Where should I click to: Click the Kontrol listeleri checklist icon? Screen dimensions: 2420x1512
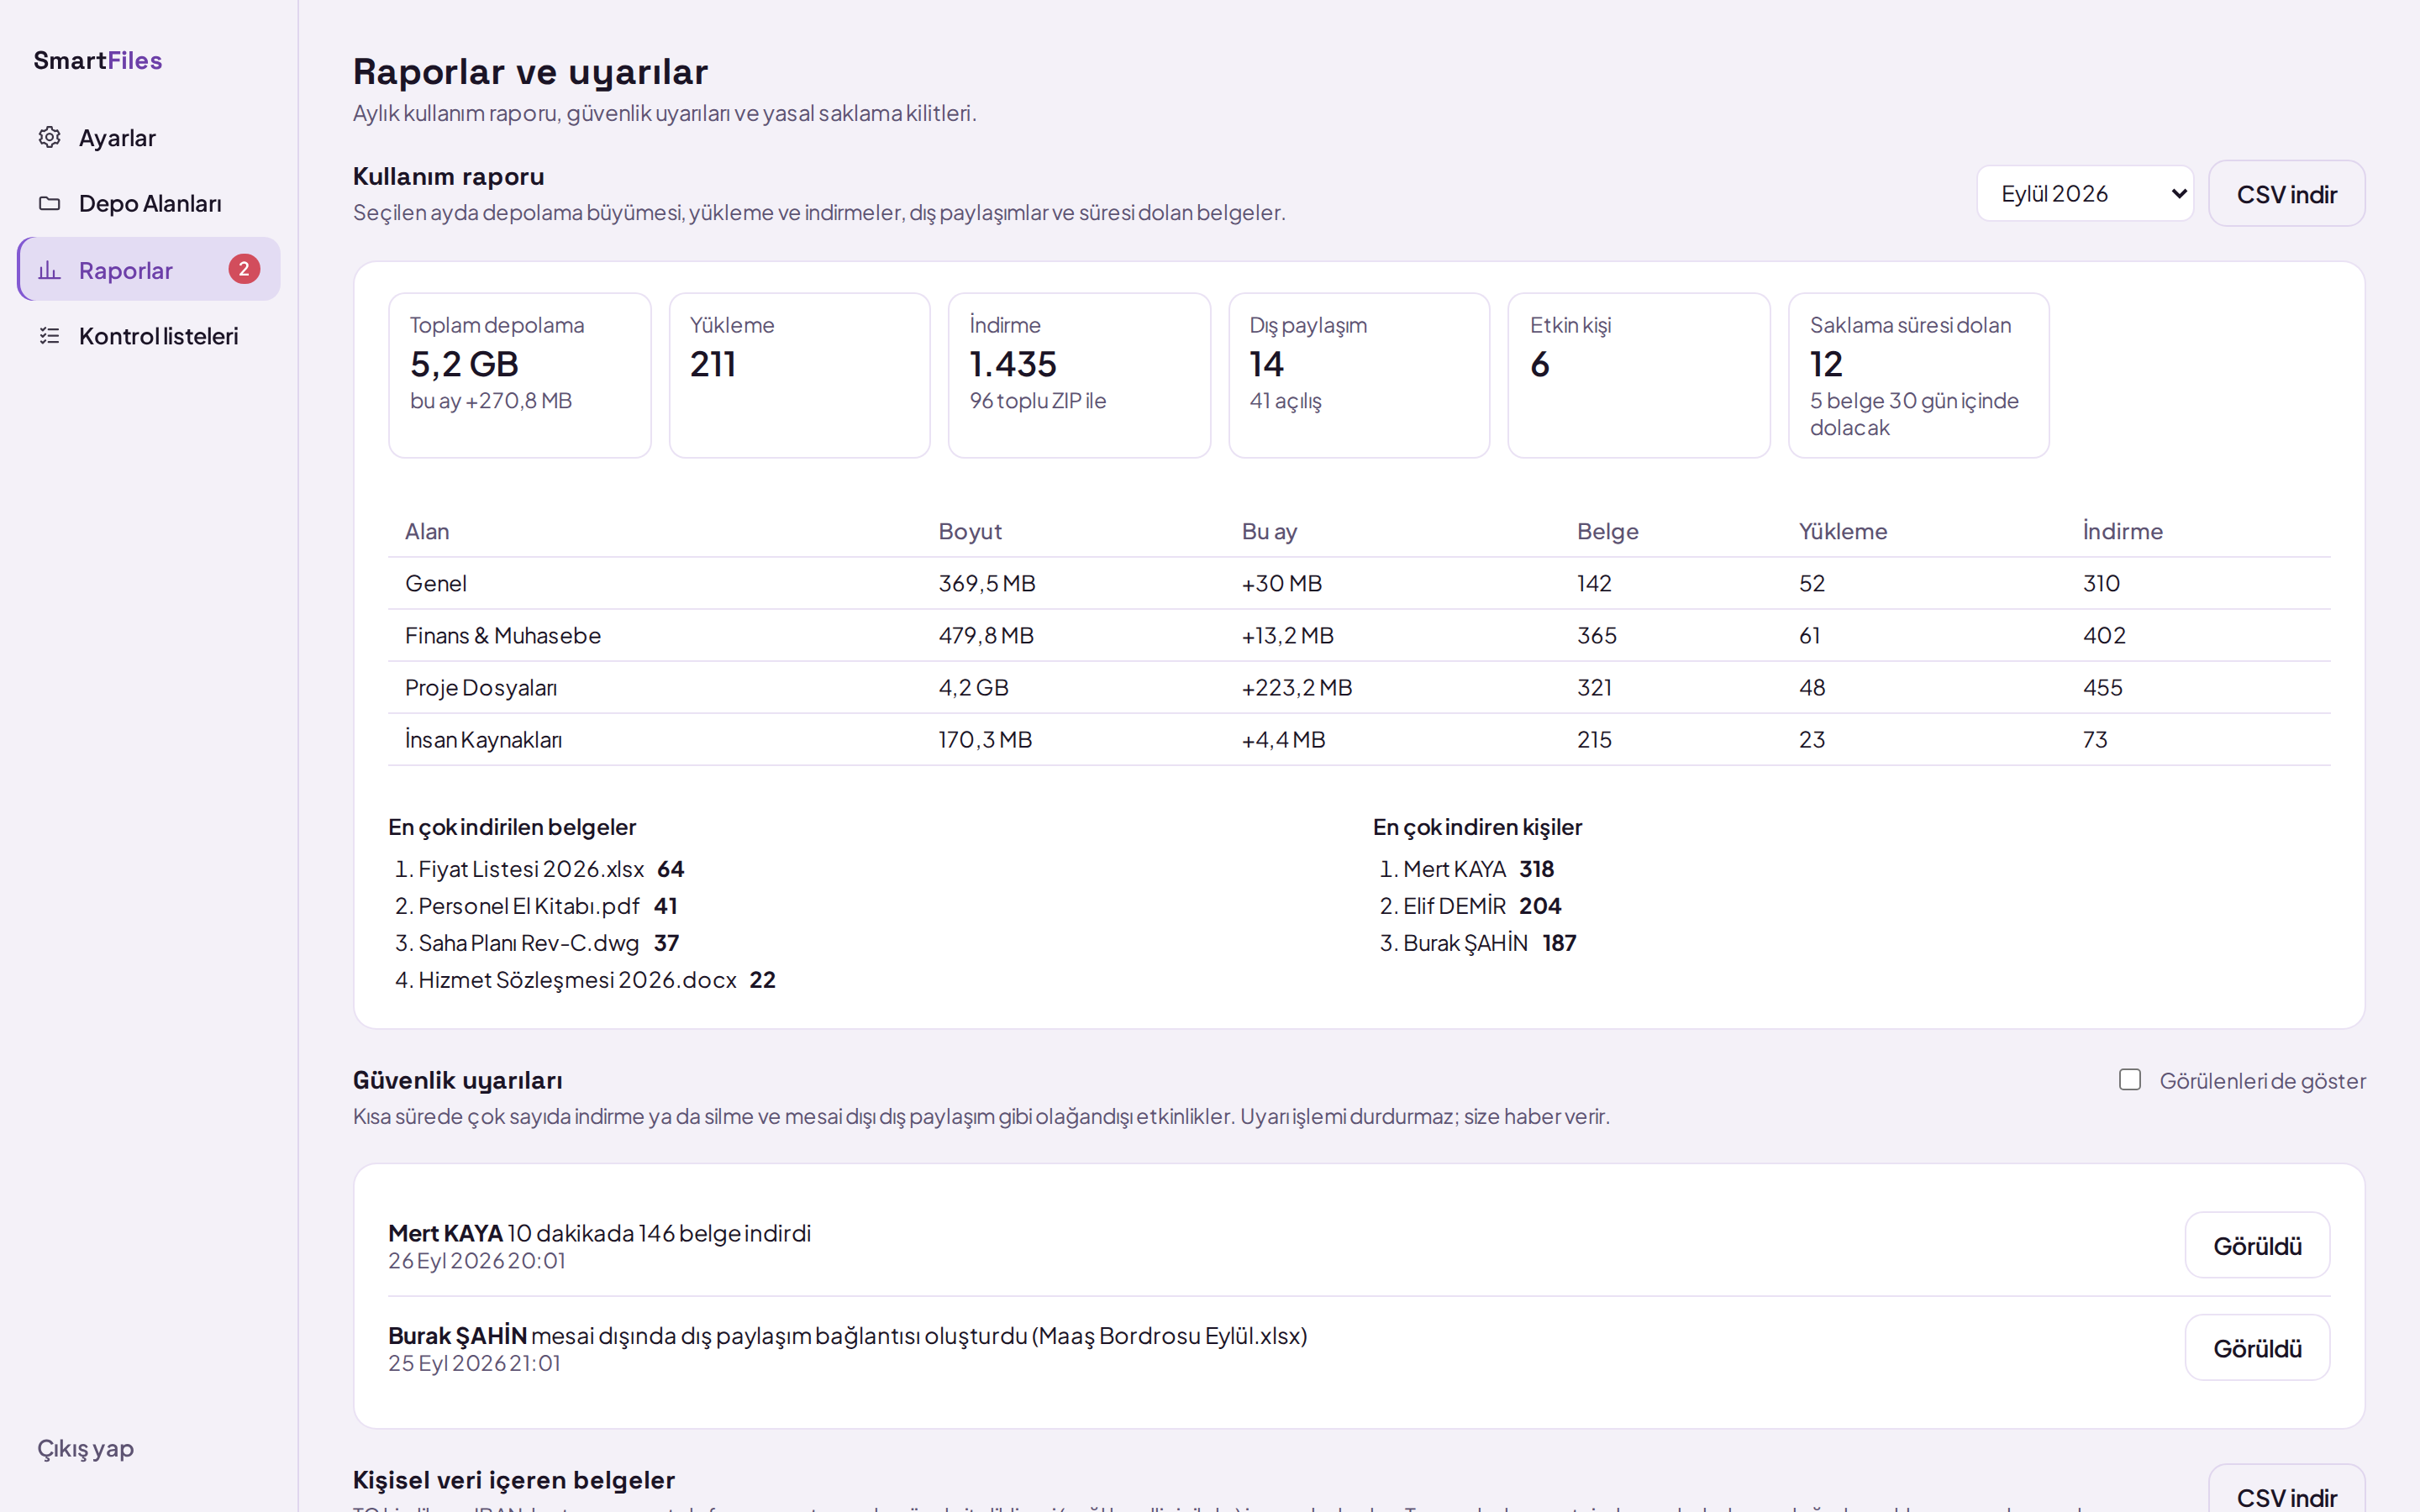49,336
